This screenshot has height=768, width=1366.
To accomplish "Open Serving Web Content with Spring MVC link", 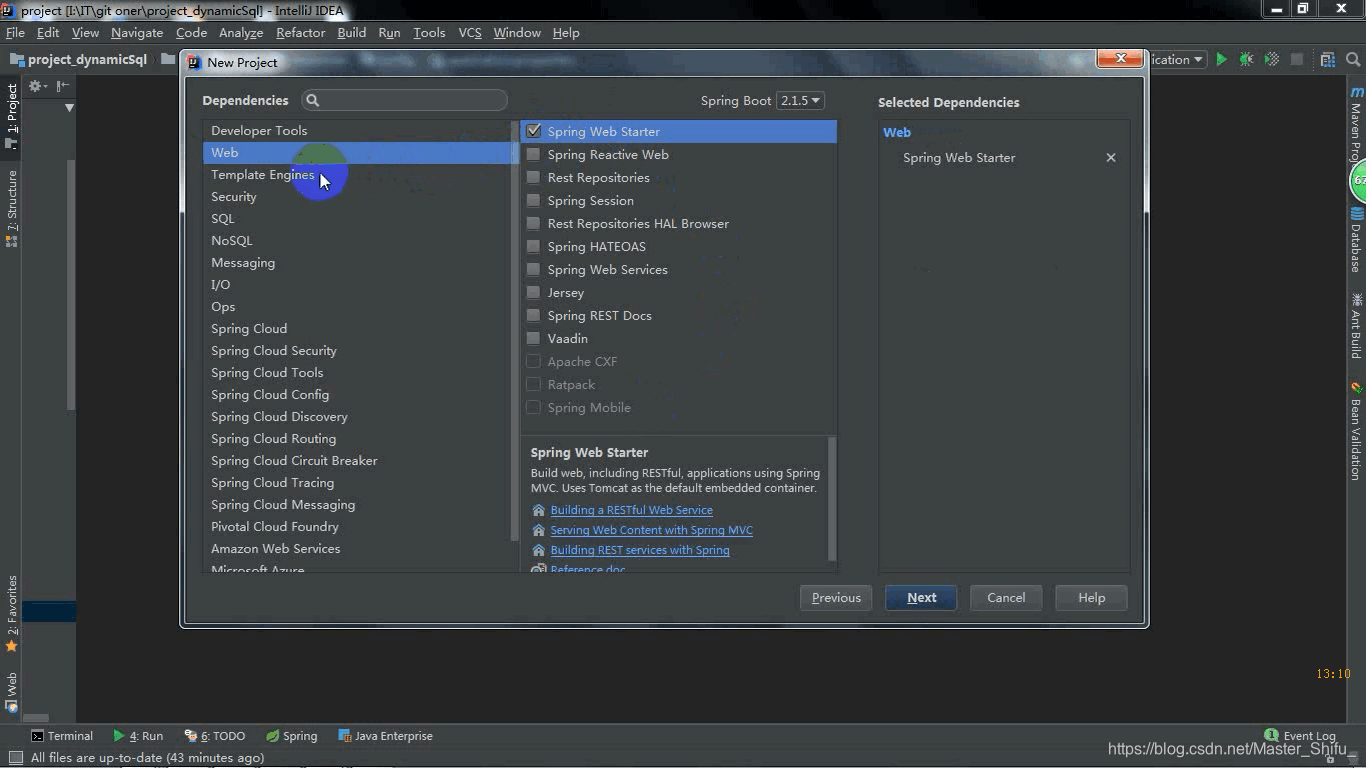I will tap(651, 530).
